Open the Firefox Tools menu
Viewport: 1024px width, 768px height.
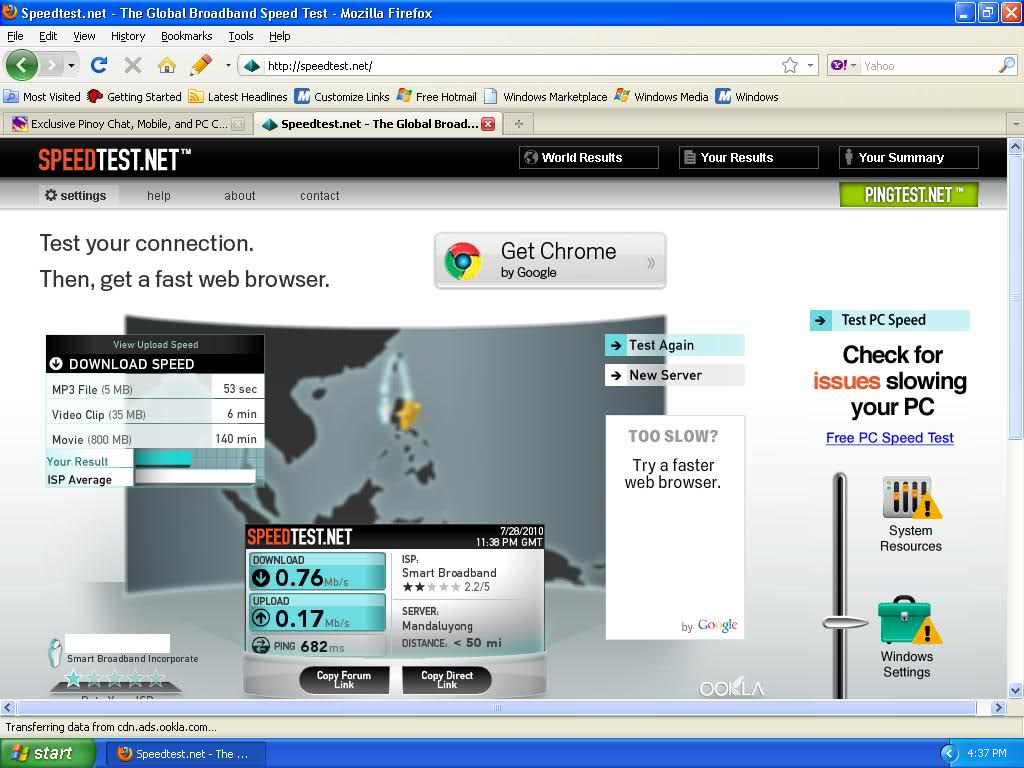(x=240, y=36)
